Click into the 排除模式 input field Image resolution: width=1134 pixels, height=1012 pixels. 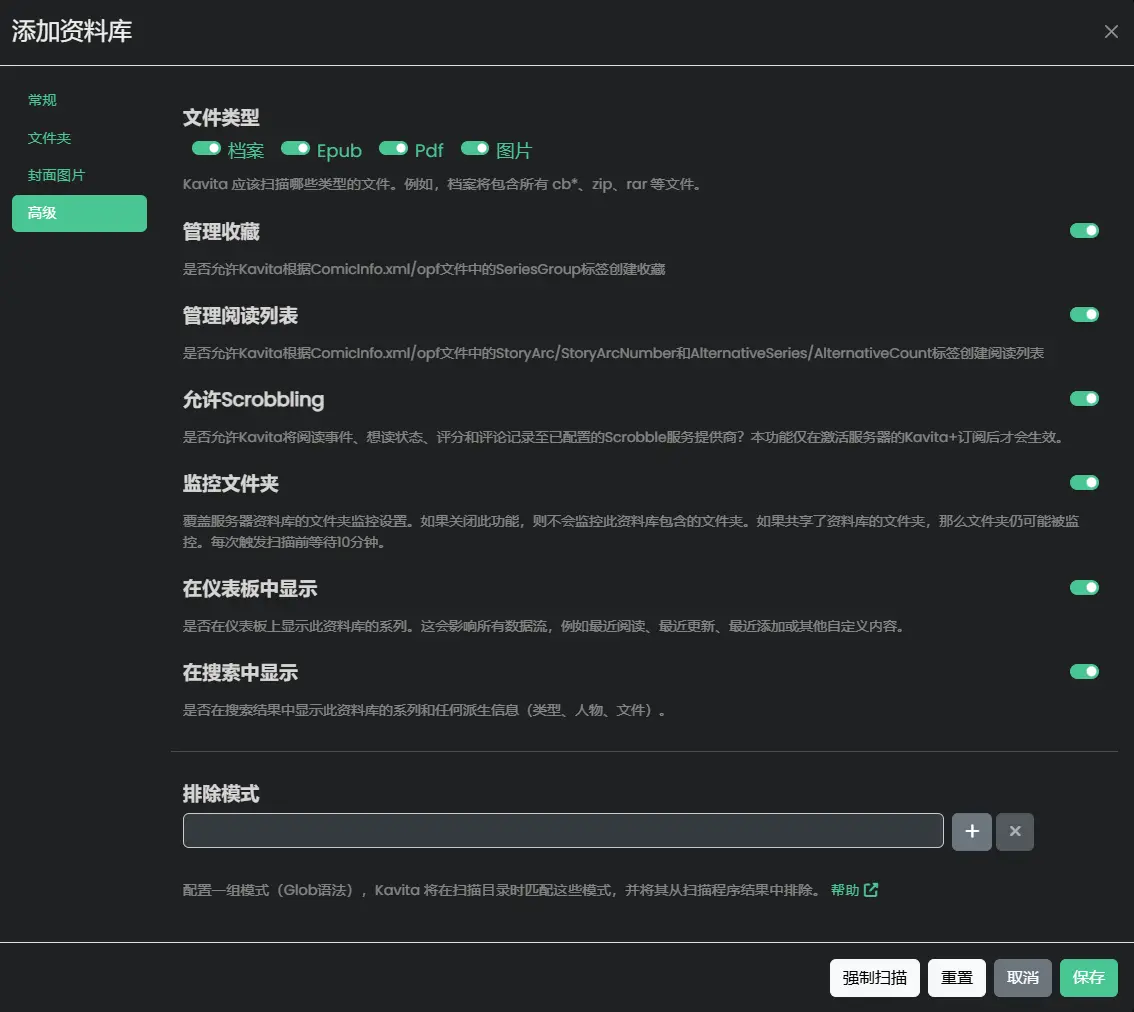coord(563,831)
